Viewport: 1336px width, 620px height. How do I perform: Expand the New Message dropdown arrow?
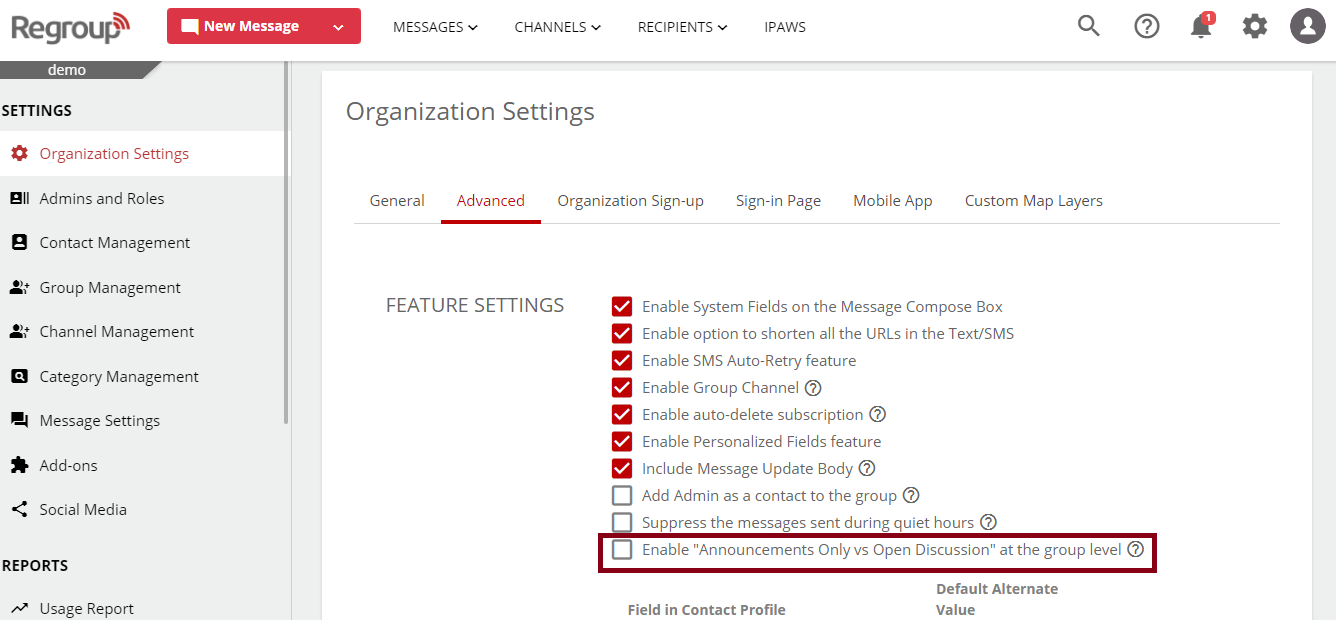(338, 27)
